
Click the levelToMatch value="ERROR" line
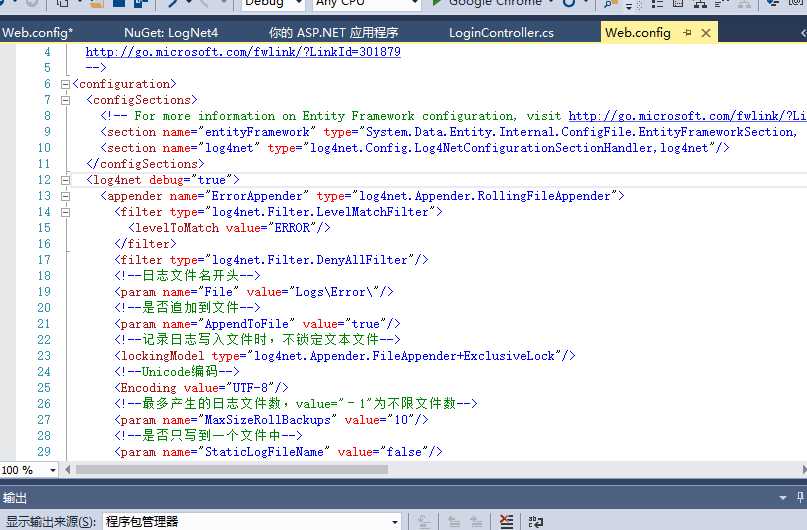click(230, 228)
